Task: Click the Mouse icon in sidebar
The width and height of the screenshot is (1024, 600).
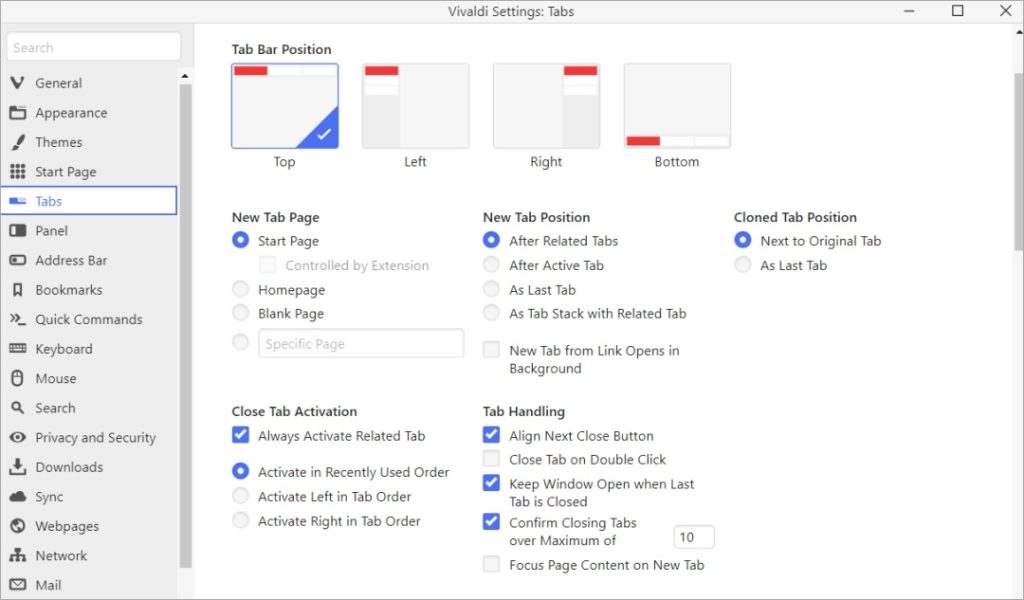Action: (x=18, y=378)
